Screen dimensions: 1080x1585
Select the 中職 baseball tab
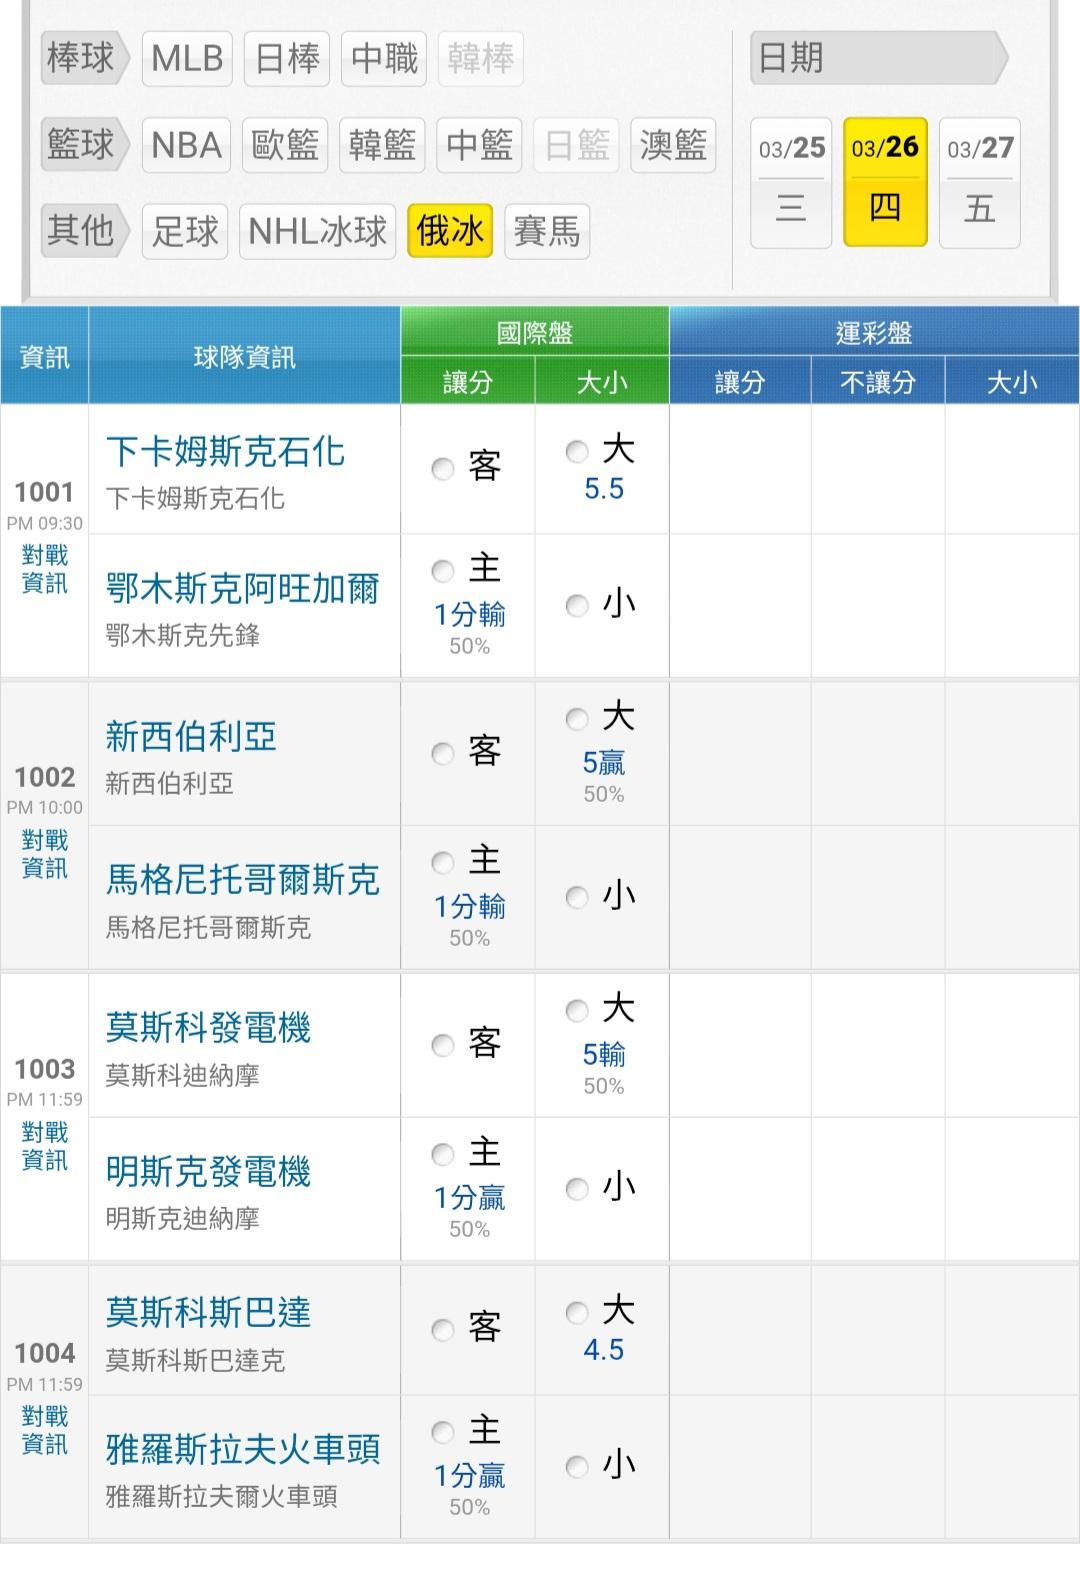[x=384, y=59]
